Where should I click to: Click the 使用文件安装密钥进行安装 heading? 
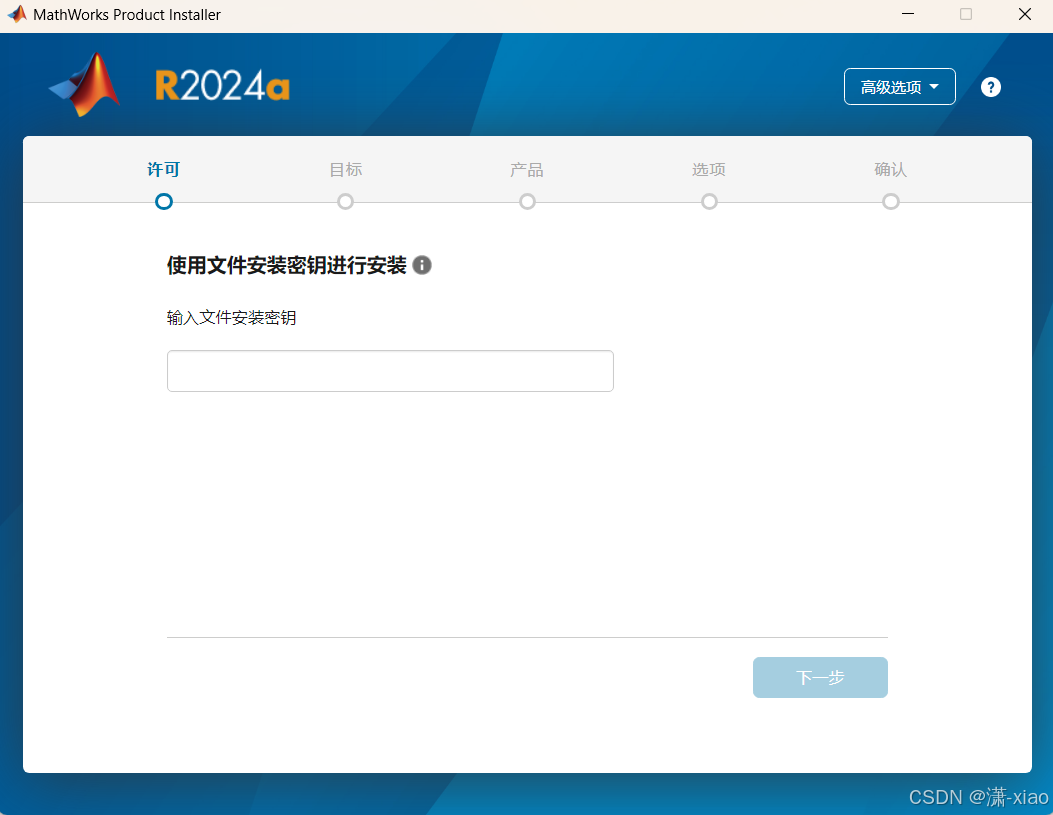coord(287,265)
